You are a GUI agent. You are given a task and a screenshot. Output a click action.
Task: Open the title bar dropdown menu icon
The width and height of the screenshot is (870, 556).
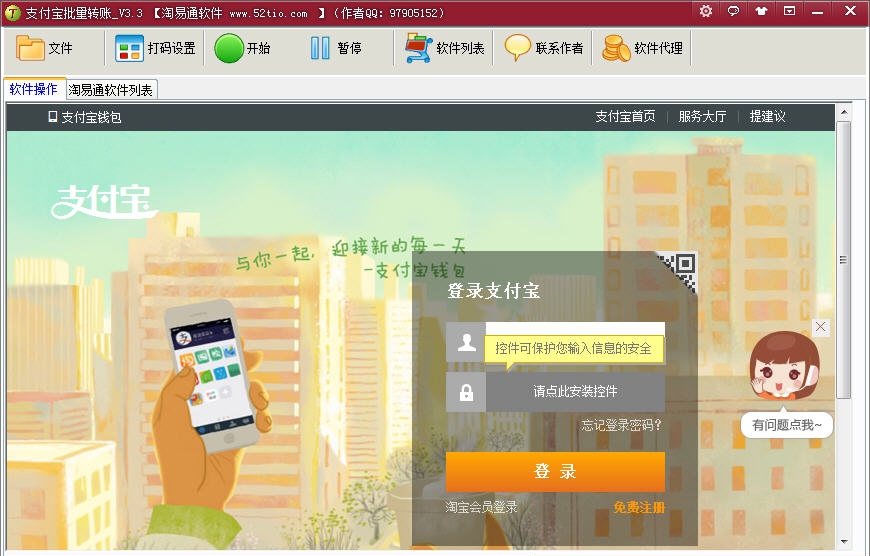click(x=789, y=11)
